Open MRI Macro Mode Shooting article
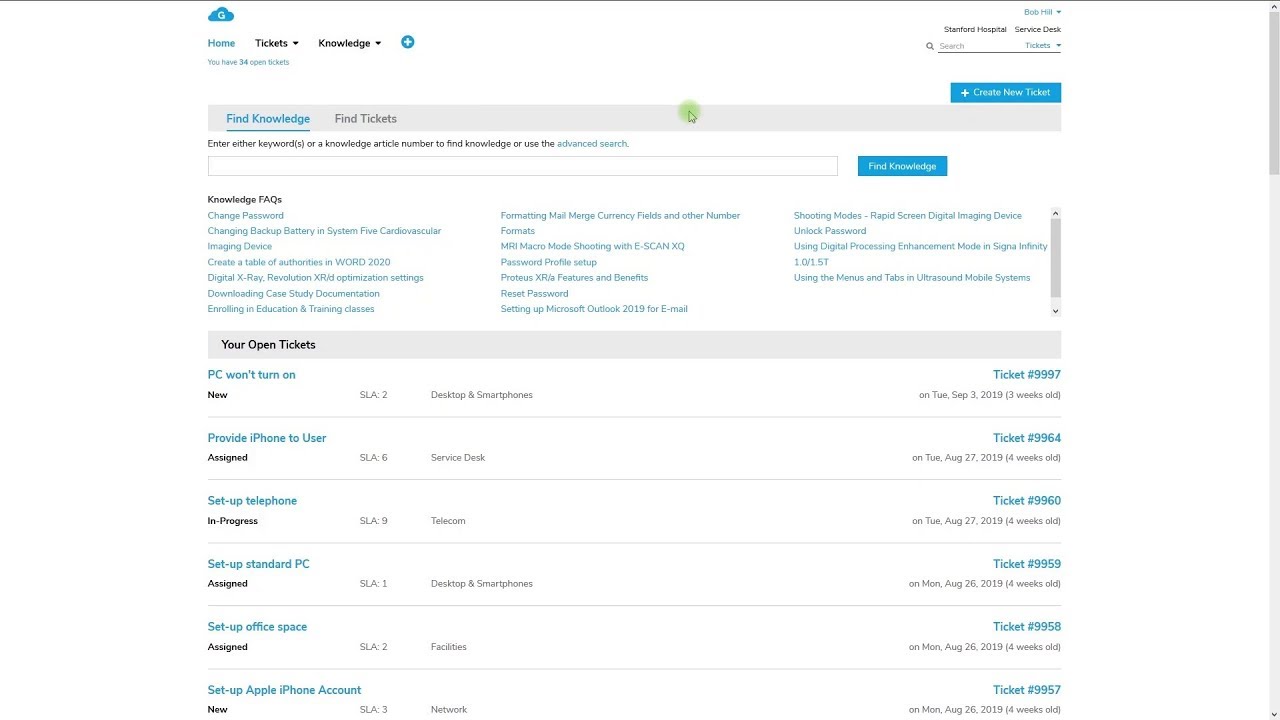 pyautogui.click(x=592, y=246)
